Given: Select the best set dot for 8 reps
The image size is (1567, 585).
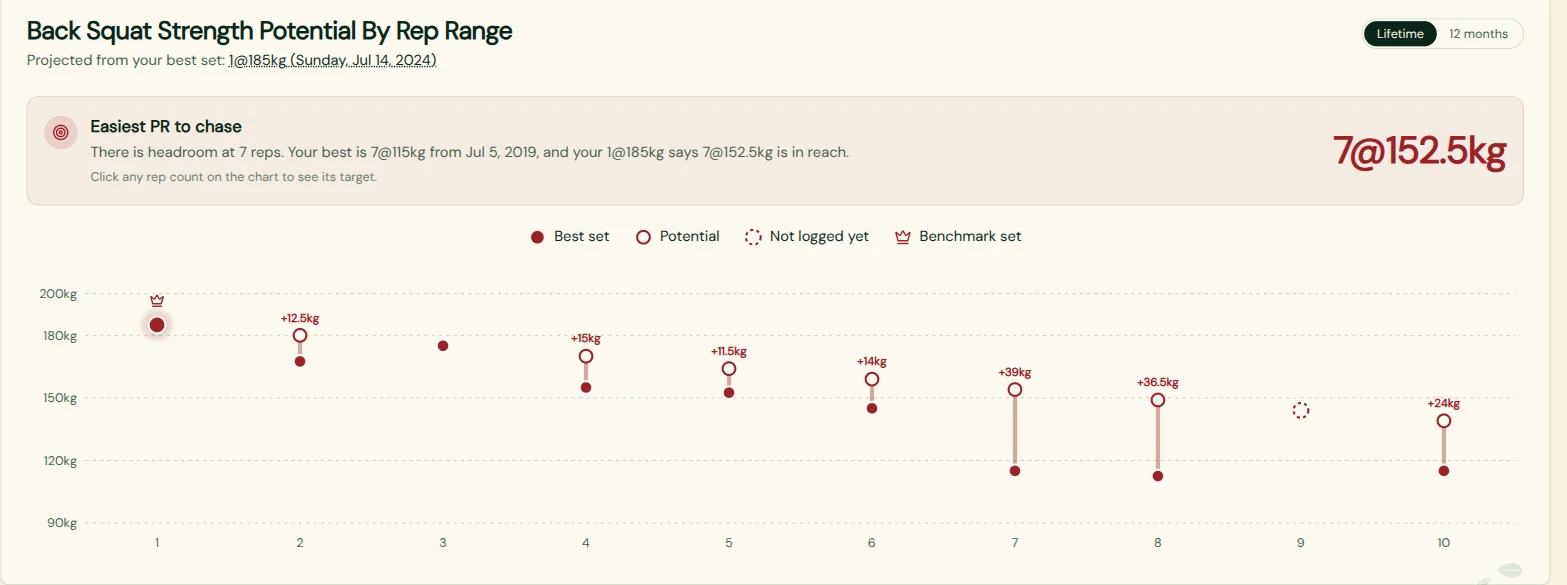Looking at the screenshot, I should click(1158, 476).
